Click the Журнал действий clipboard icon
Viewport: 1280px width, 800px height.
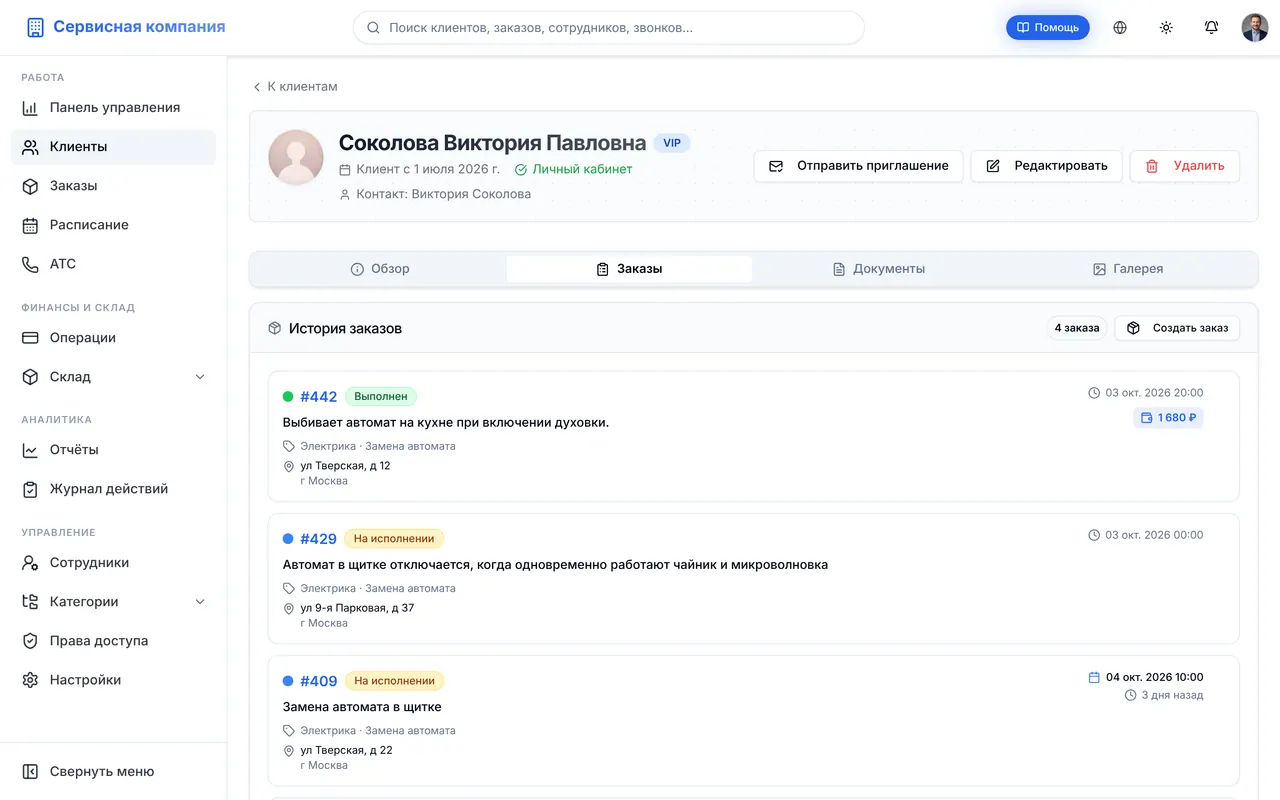click(x=31, y=489)
